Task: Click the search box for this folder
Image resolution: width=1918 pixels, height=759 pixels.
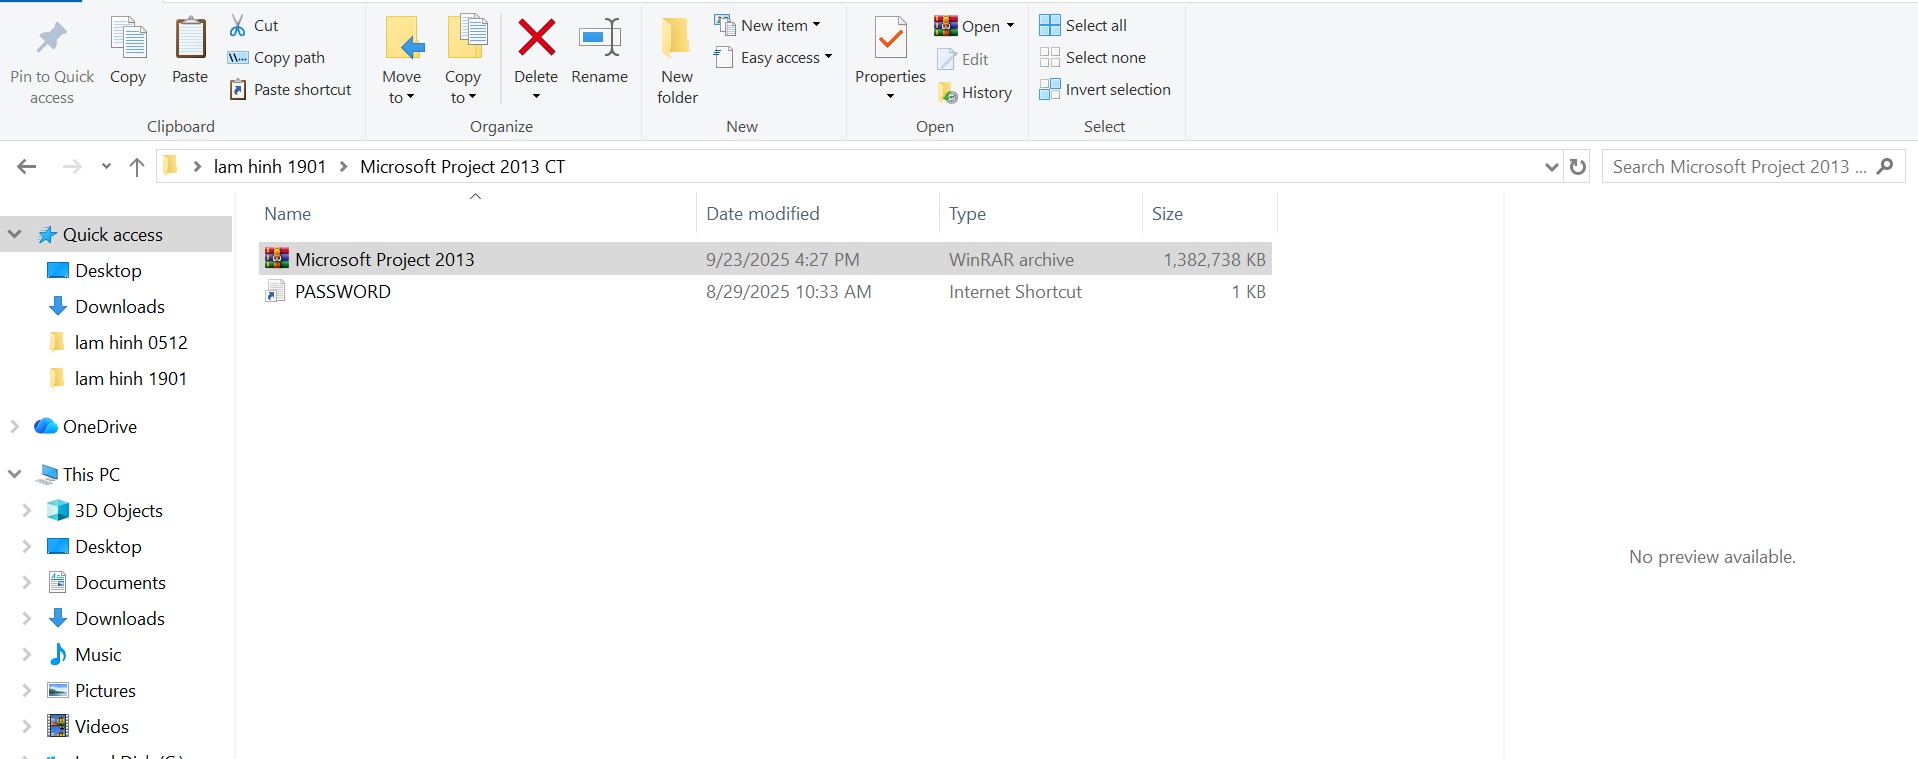Action: pos(1738,167)
